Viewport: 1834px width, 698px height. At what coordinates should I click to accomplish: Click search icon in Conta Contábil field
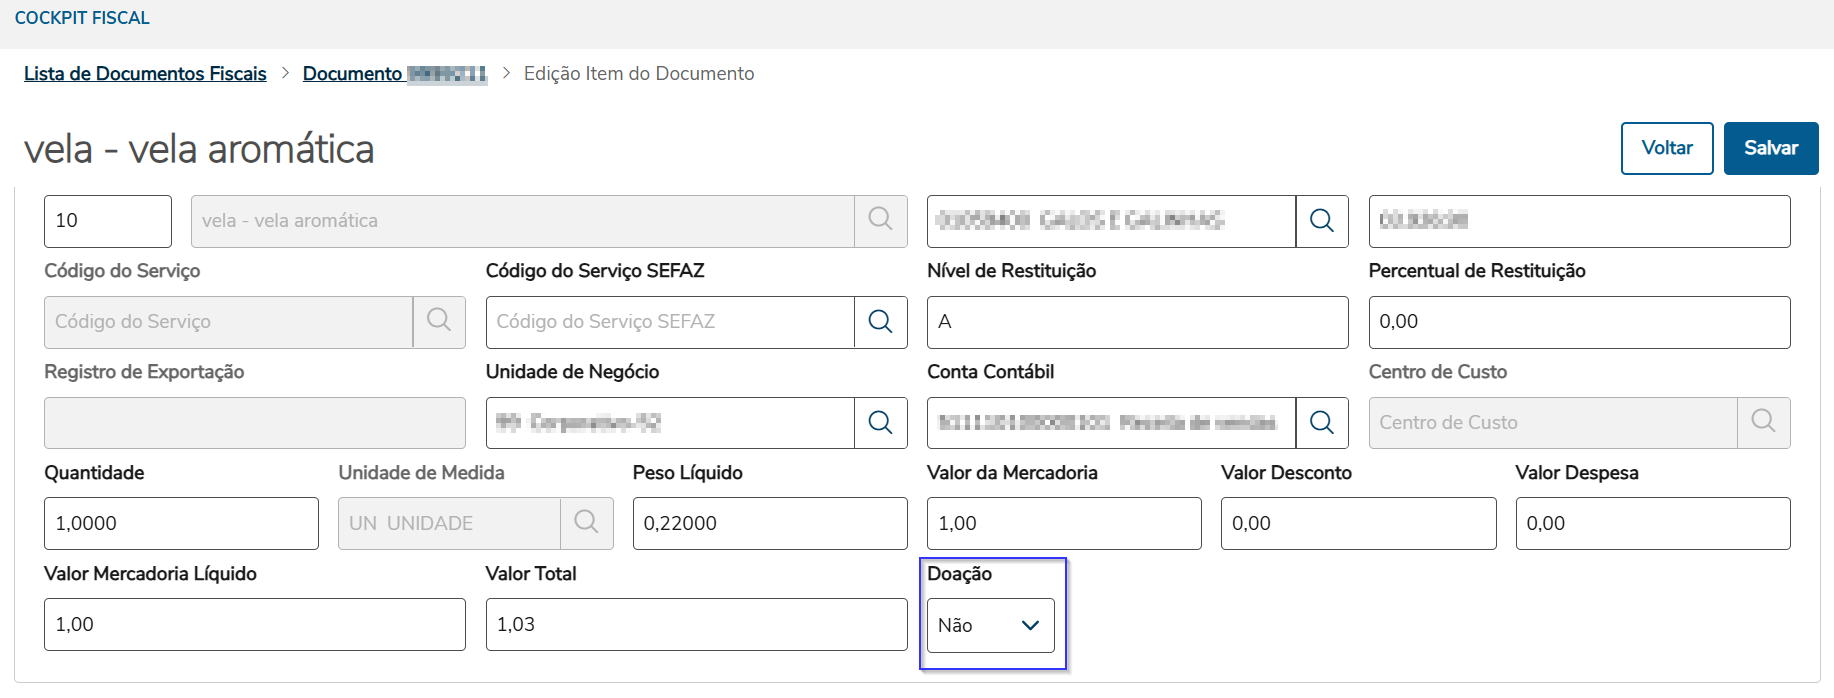click(x=1321, y=423)
